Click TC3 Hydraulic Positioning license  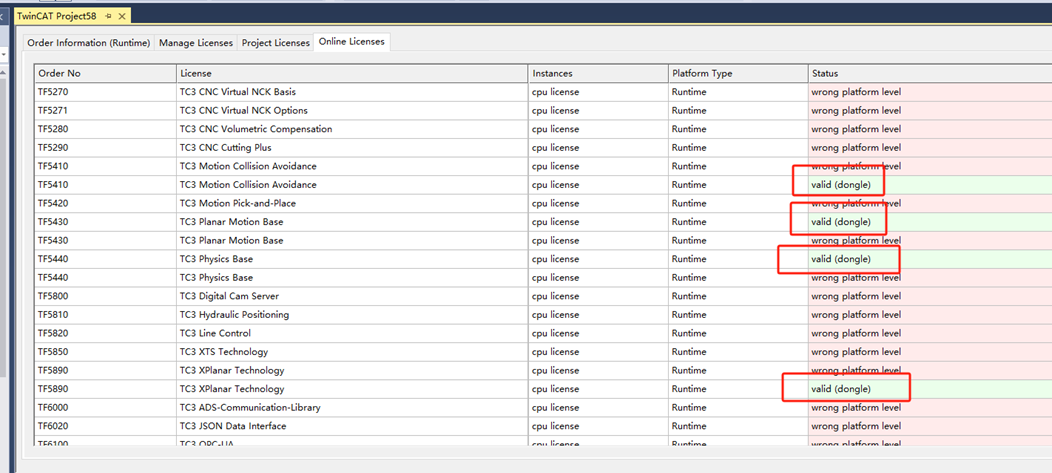(234, 315)
